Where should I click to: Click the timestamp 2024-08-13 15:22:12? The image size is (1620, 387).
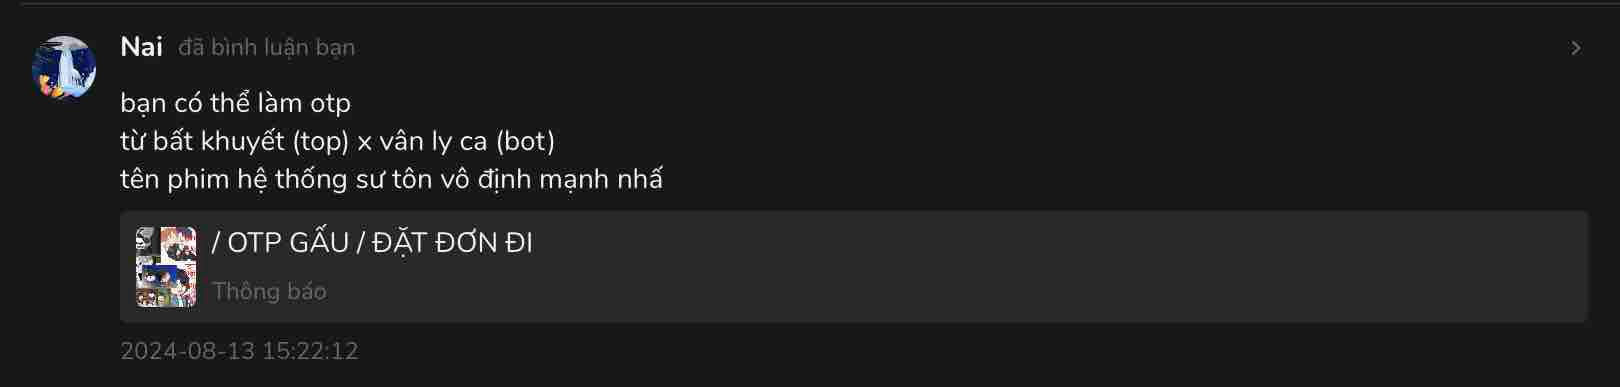click(x=239, y=351)
